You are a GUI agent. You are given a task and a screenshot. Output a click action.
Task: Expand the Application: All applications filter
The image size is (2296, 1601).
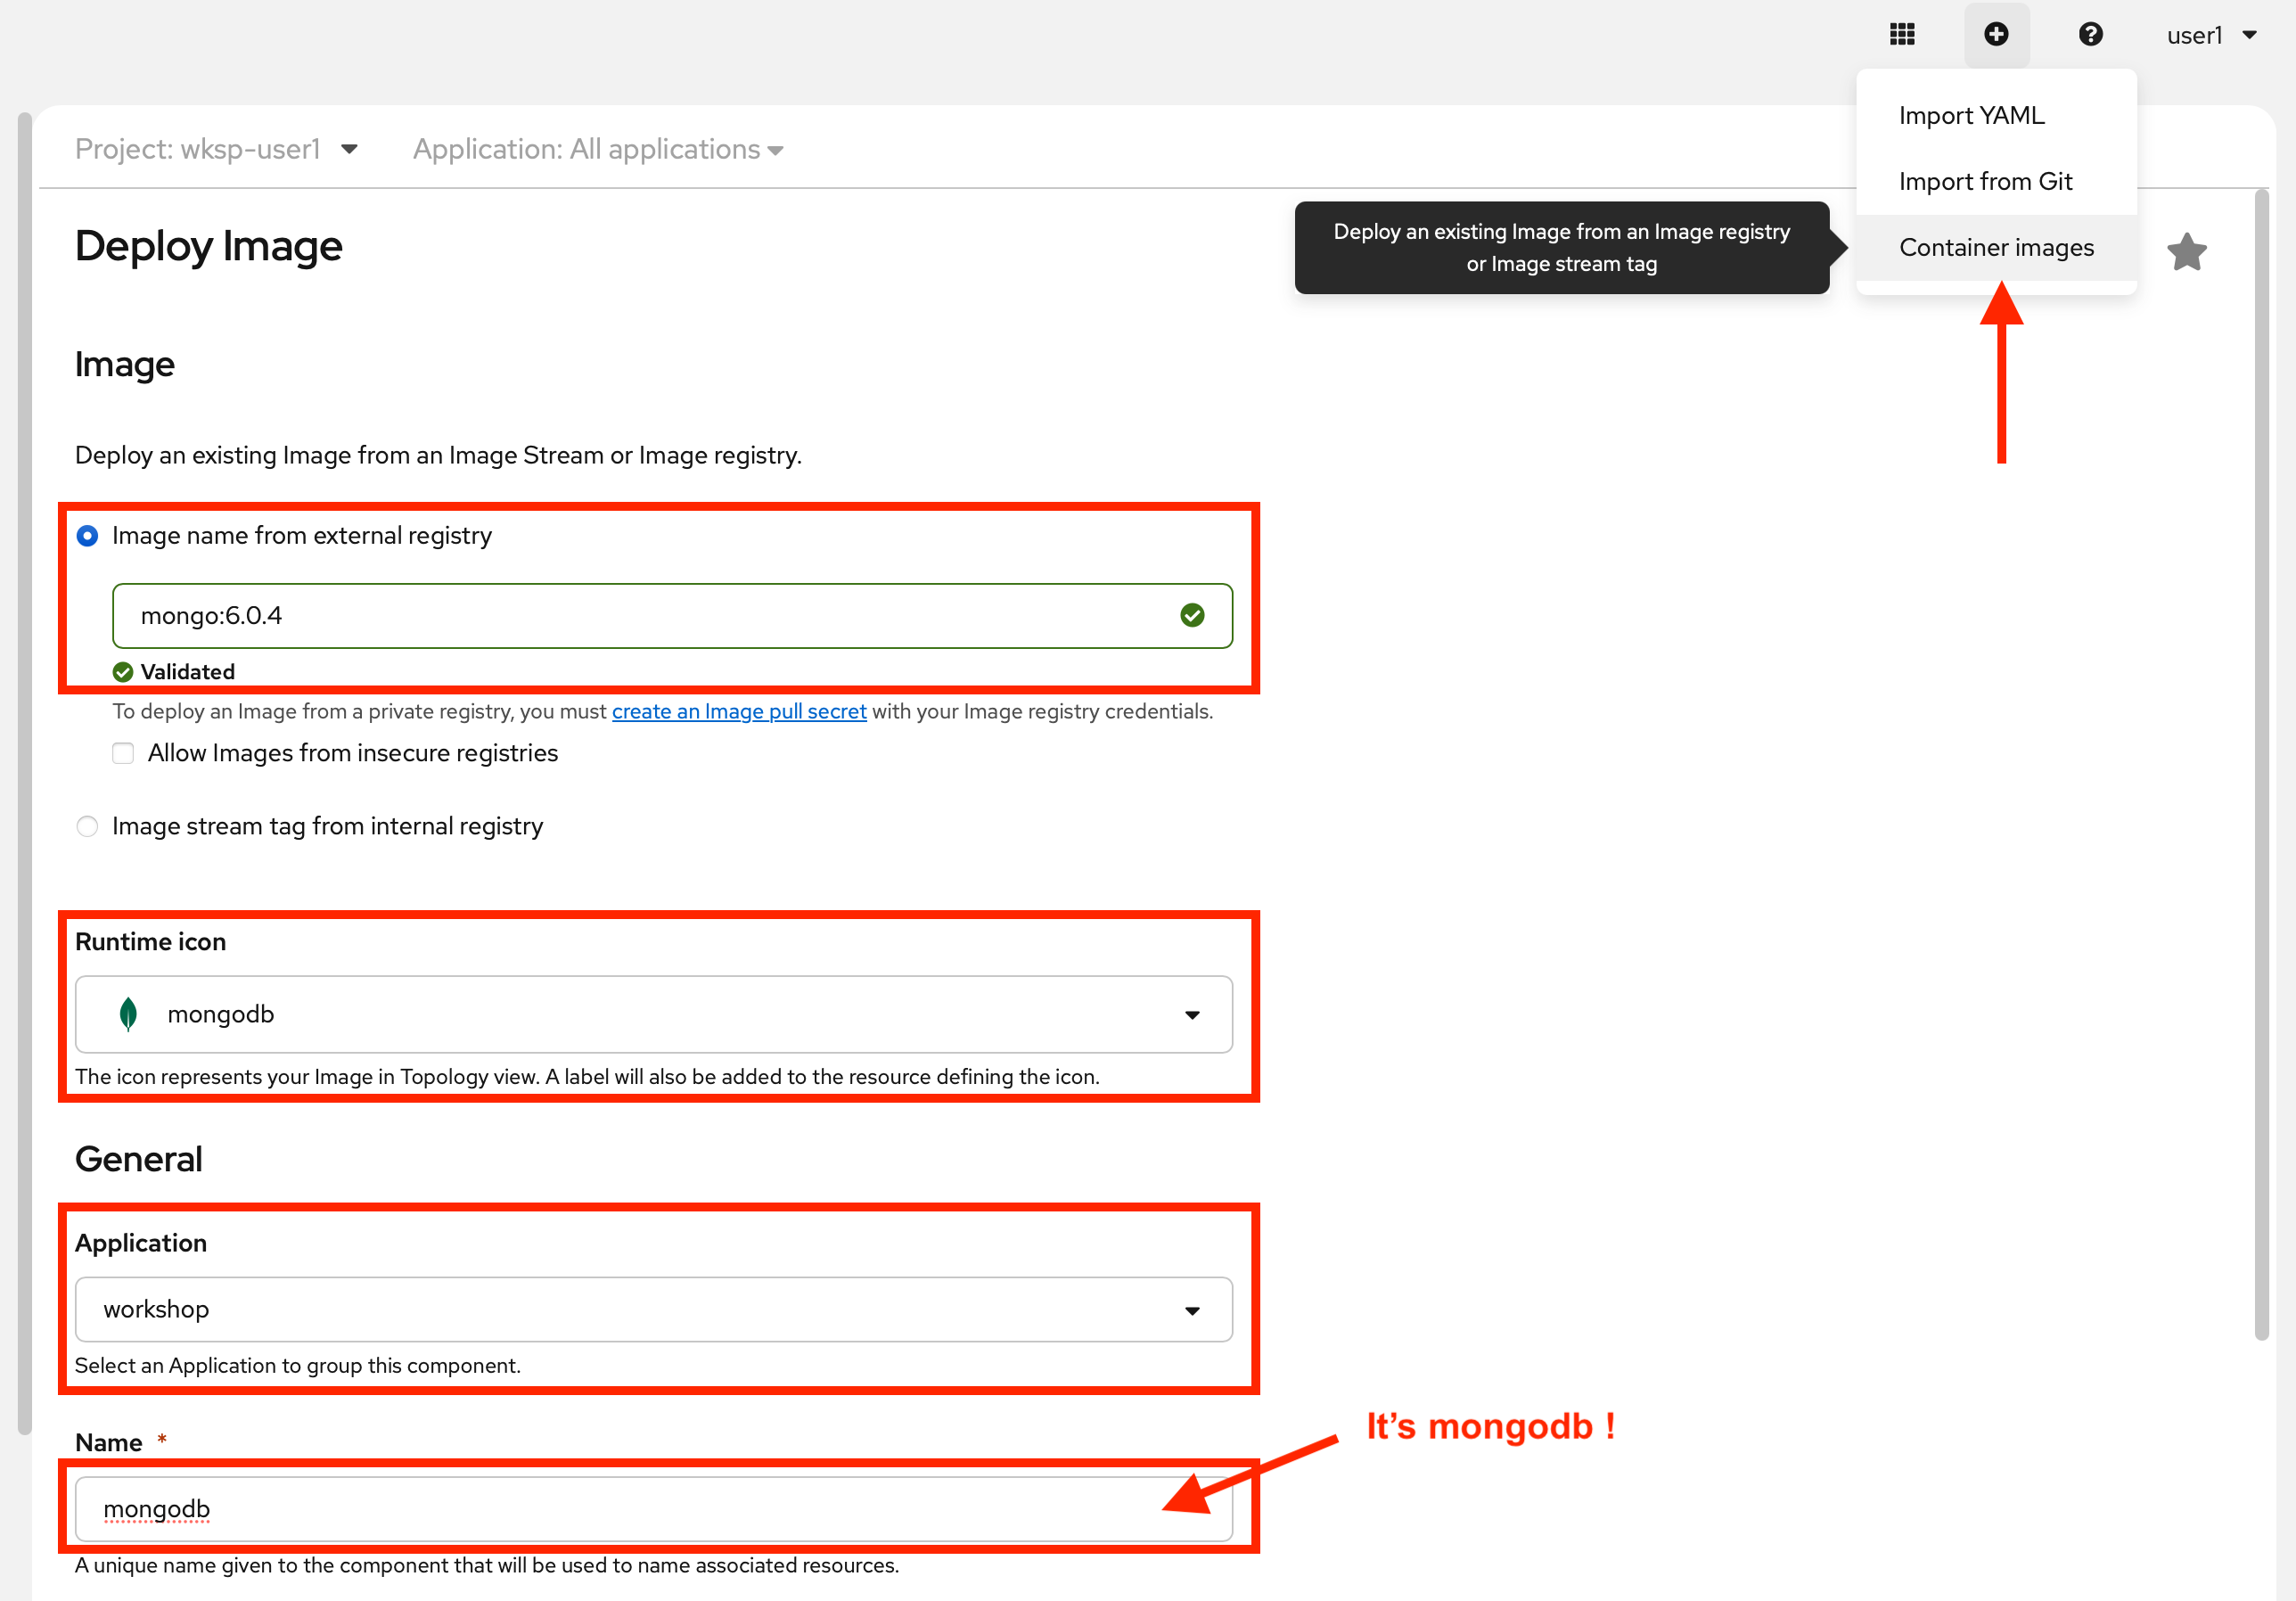(598, 149)
